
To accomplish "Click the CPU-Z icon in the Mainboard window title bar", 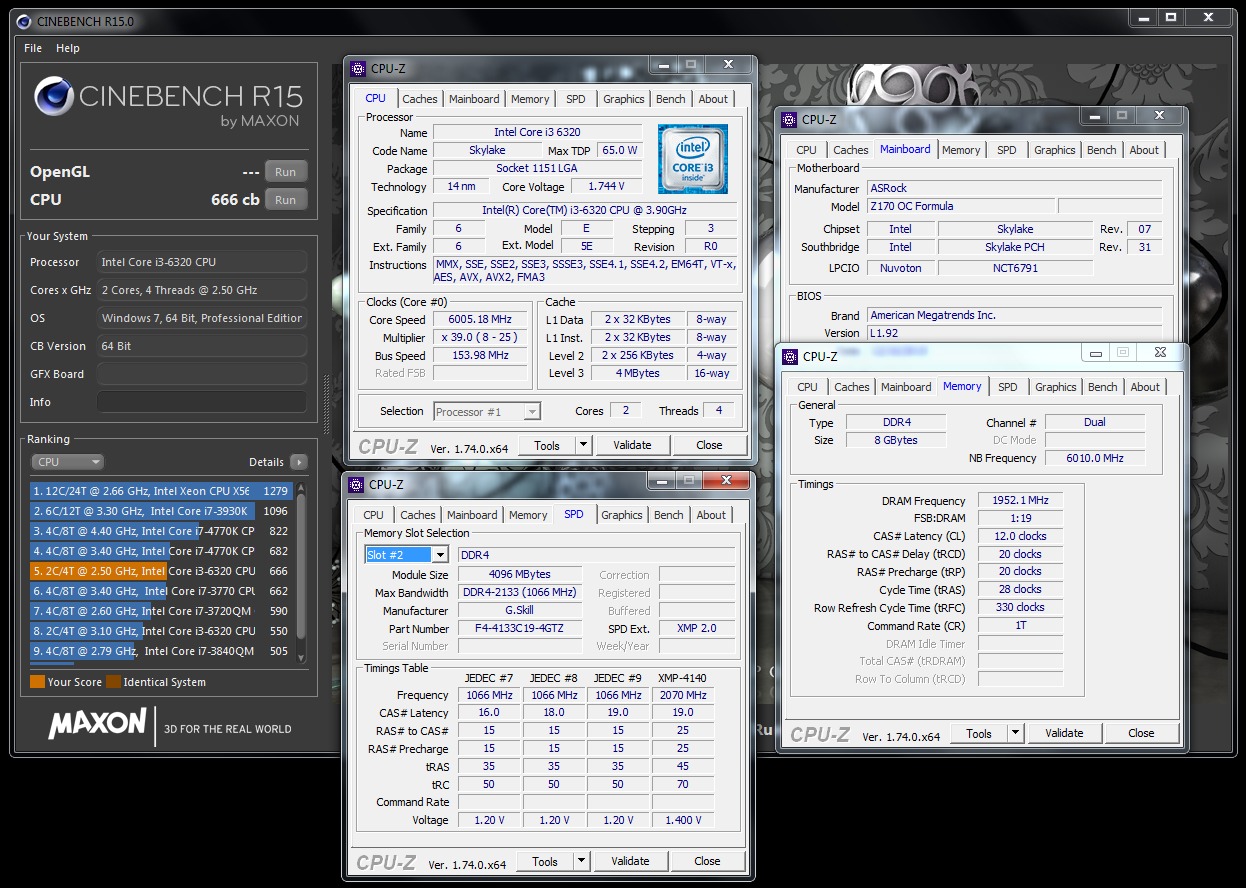I will (x=788, y=119).
